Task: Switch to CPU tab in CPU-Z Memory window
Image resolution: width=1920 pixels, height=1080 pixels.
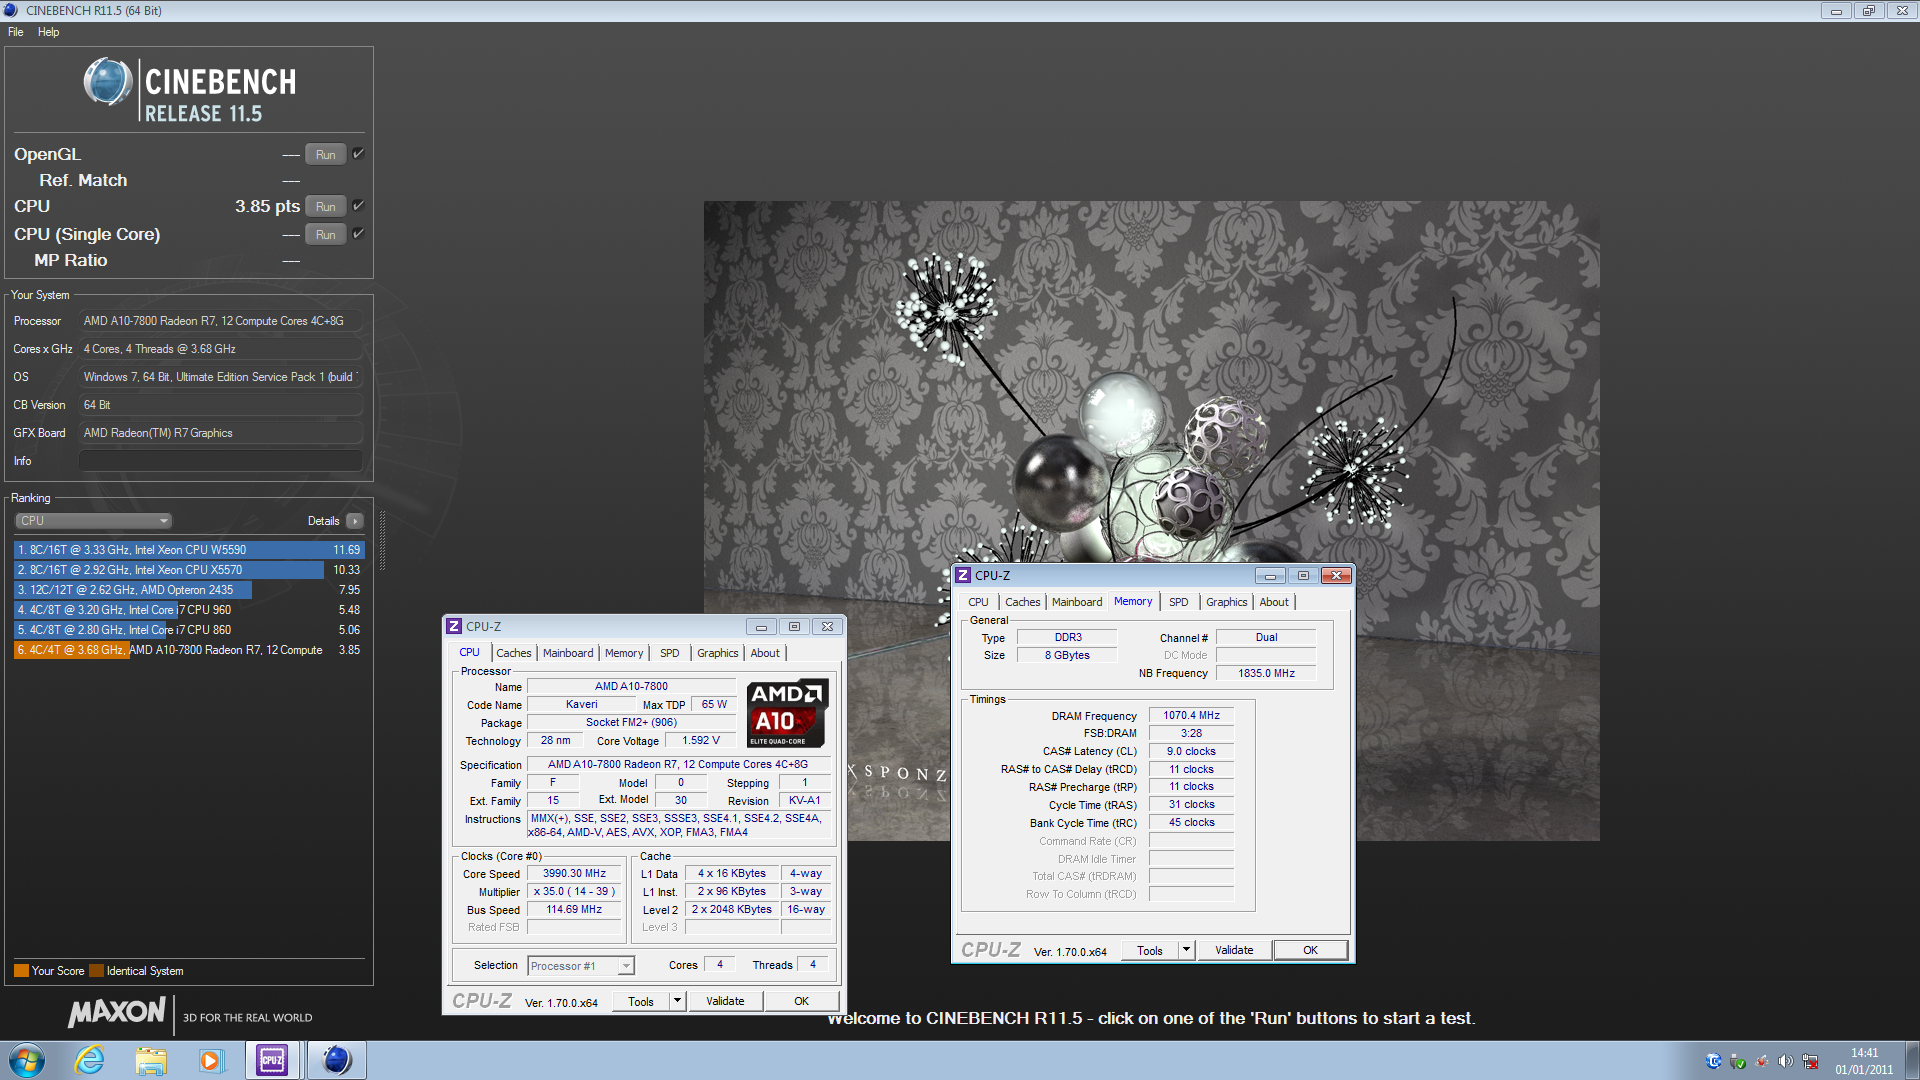Action: 978,602
